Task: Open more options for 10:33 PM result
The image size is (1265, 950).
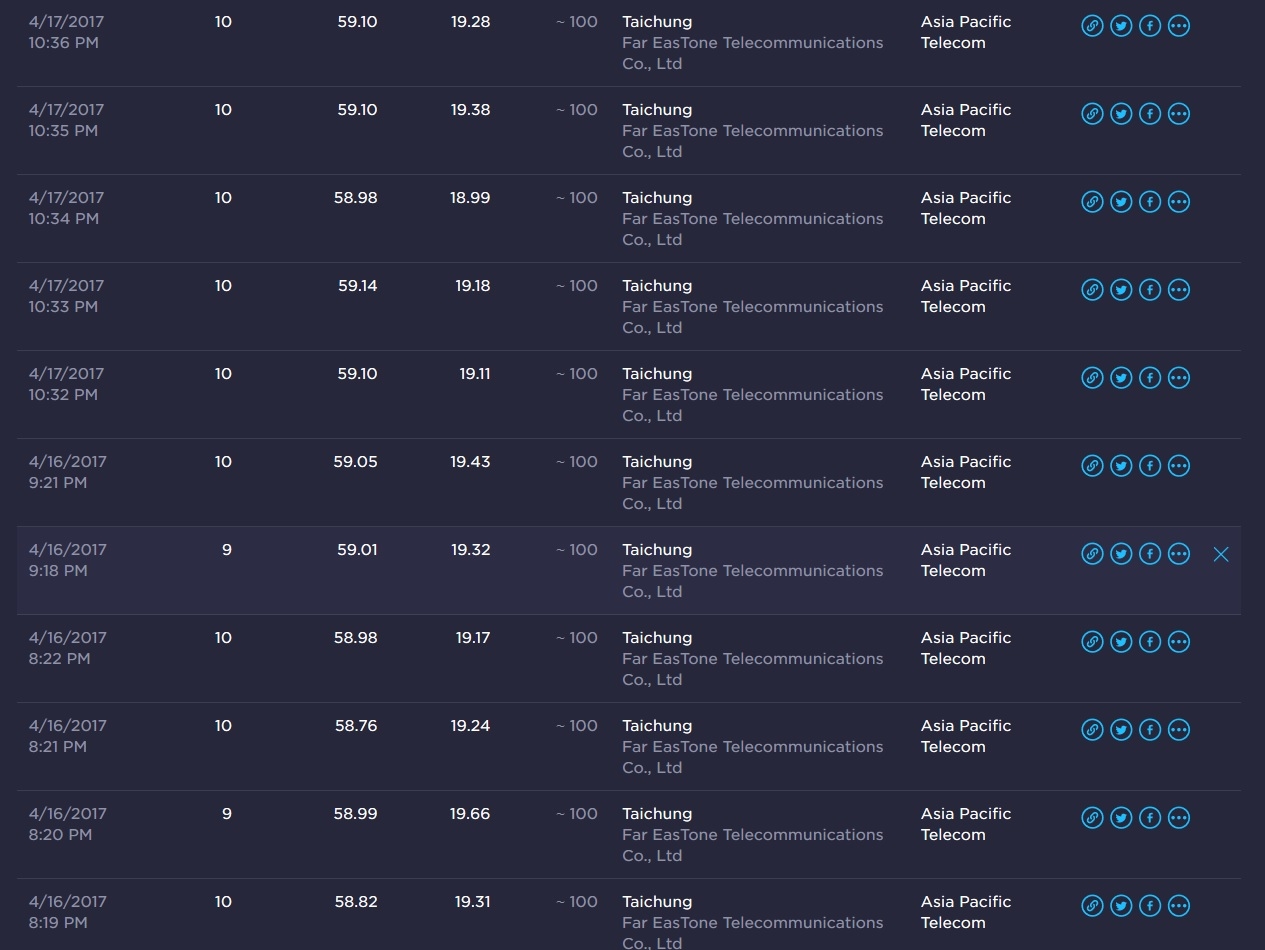Action: [x=1179, y=290]
